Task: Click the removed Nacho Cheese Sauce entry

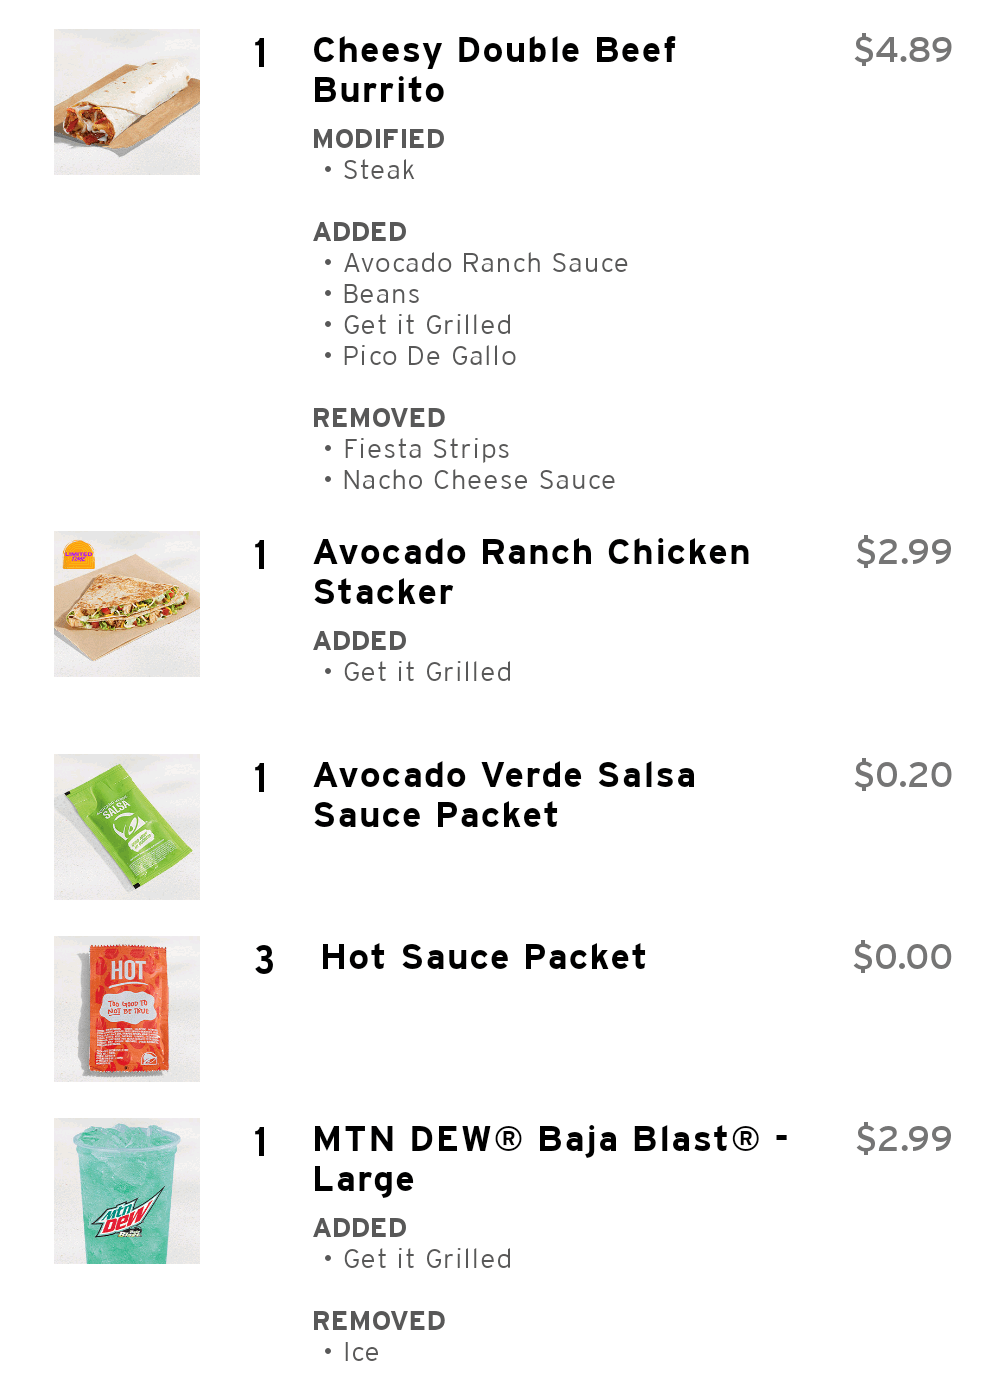Action: pos(478,481)
